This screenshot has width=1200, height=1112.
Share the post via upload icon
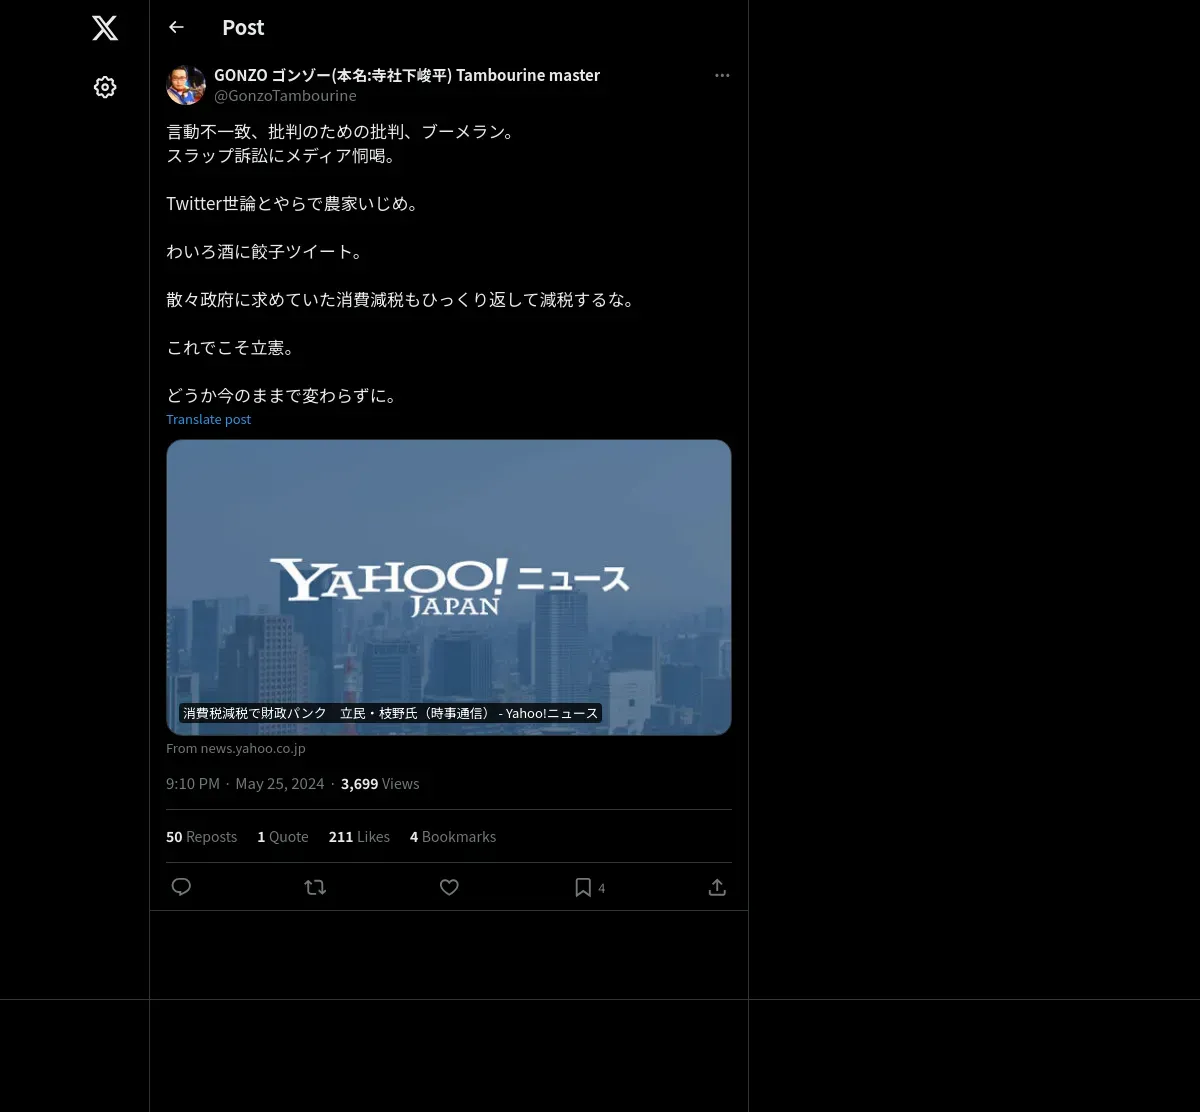coord(717,887)
